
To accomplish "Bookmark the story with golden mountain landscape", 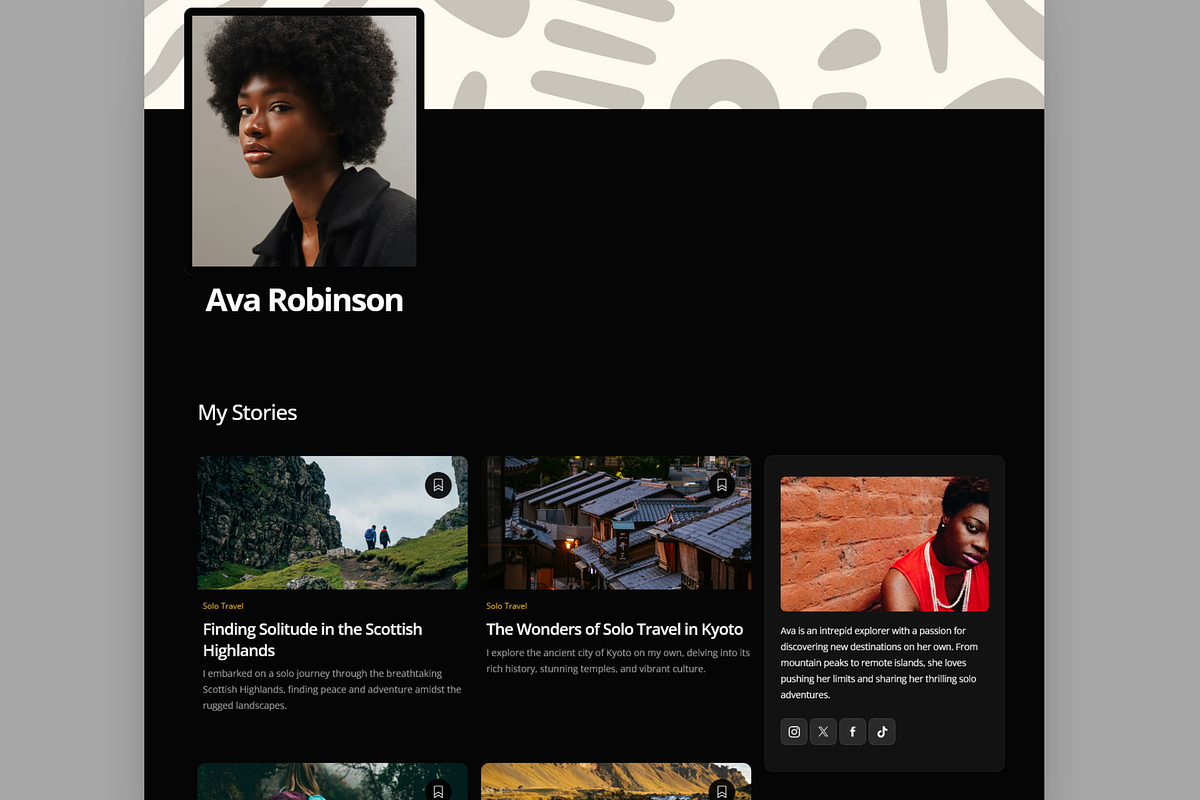I will (x=722, y=791).
